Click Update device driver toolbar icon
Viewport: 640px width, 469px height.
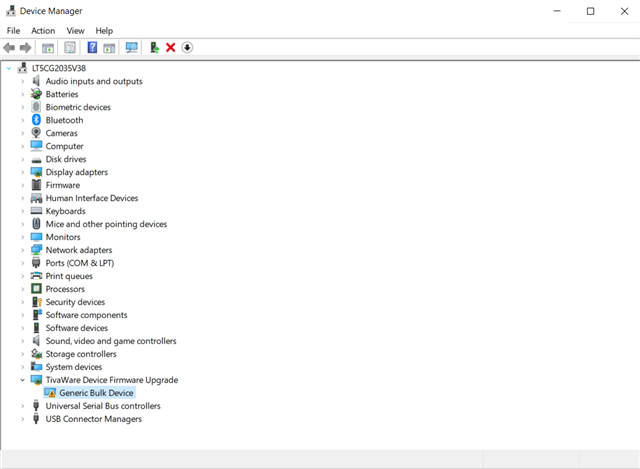coord(154,48)
